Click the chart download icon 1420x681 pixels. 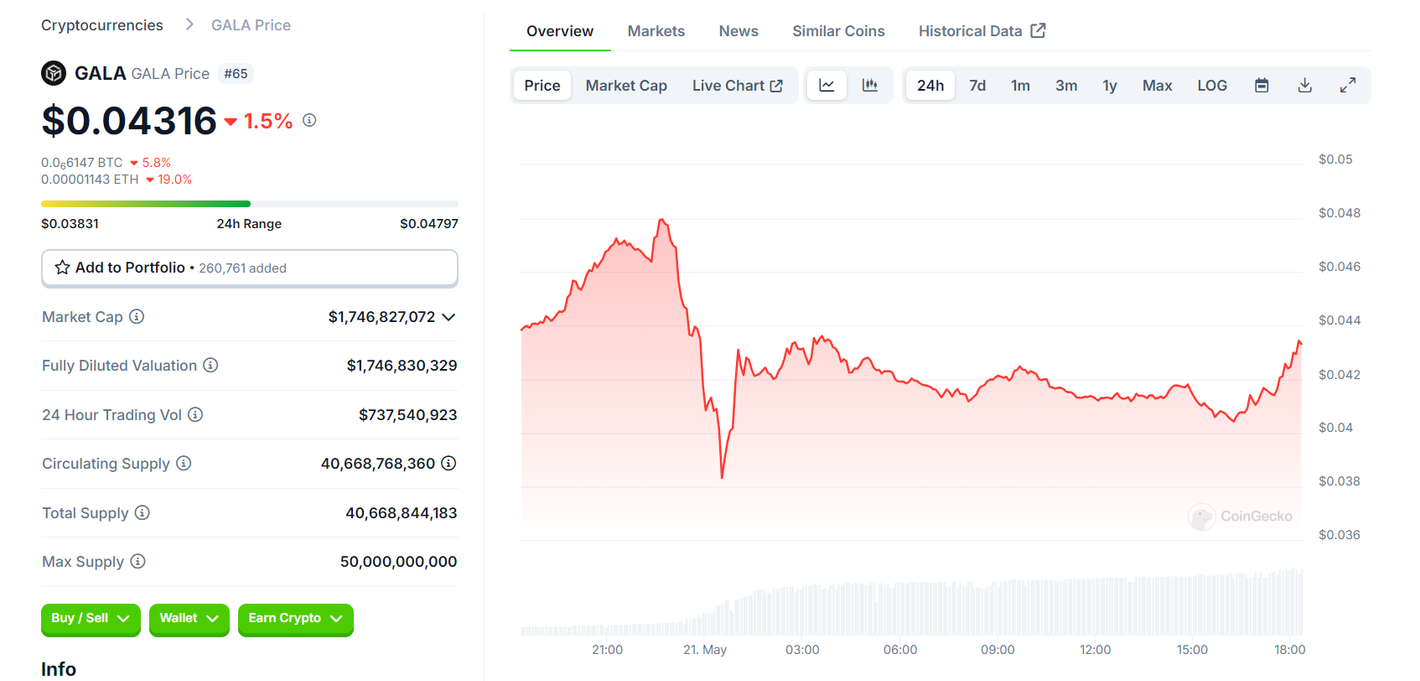click(1304, 85)
